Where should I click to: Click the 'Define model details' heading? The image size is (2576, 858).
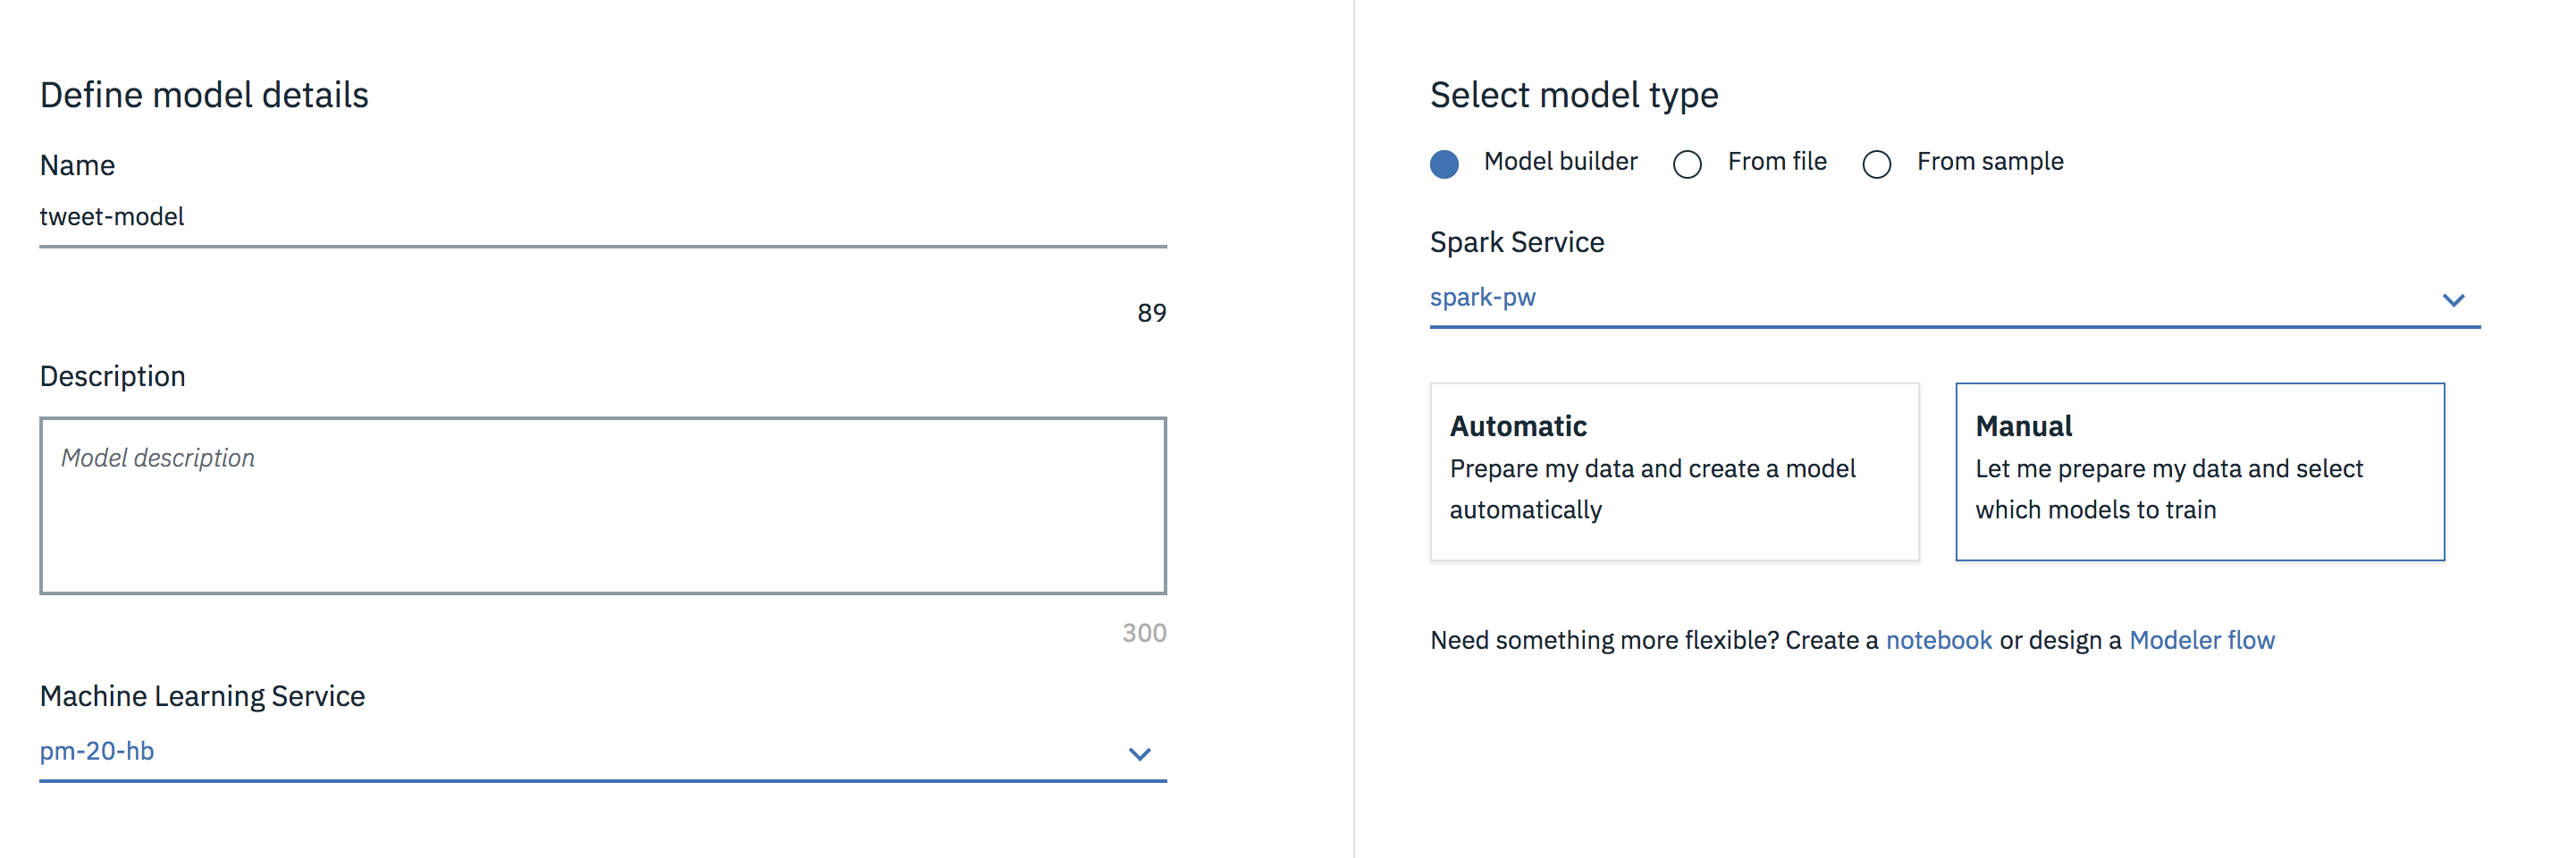(204, 95)
